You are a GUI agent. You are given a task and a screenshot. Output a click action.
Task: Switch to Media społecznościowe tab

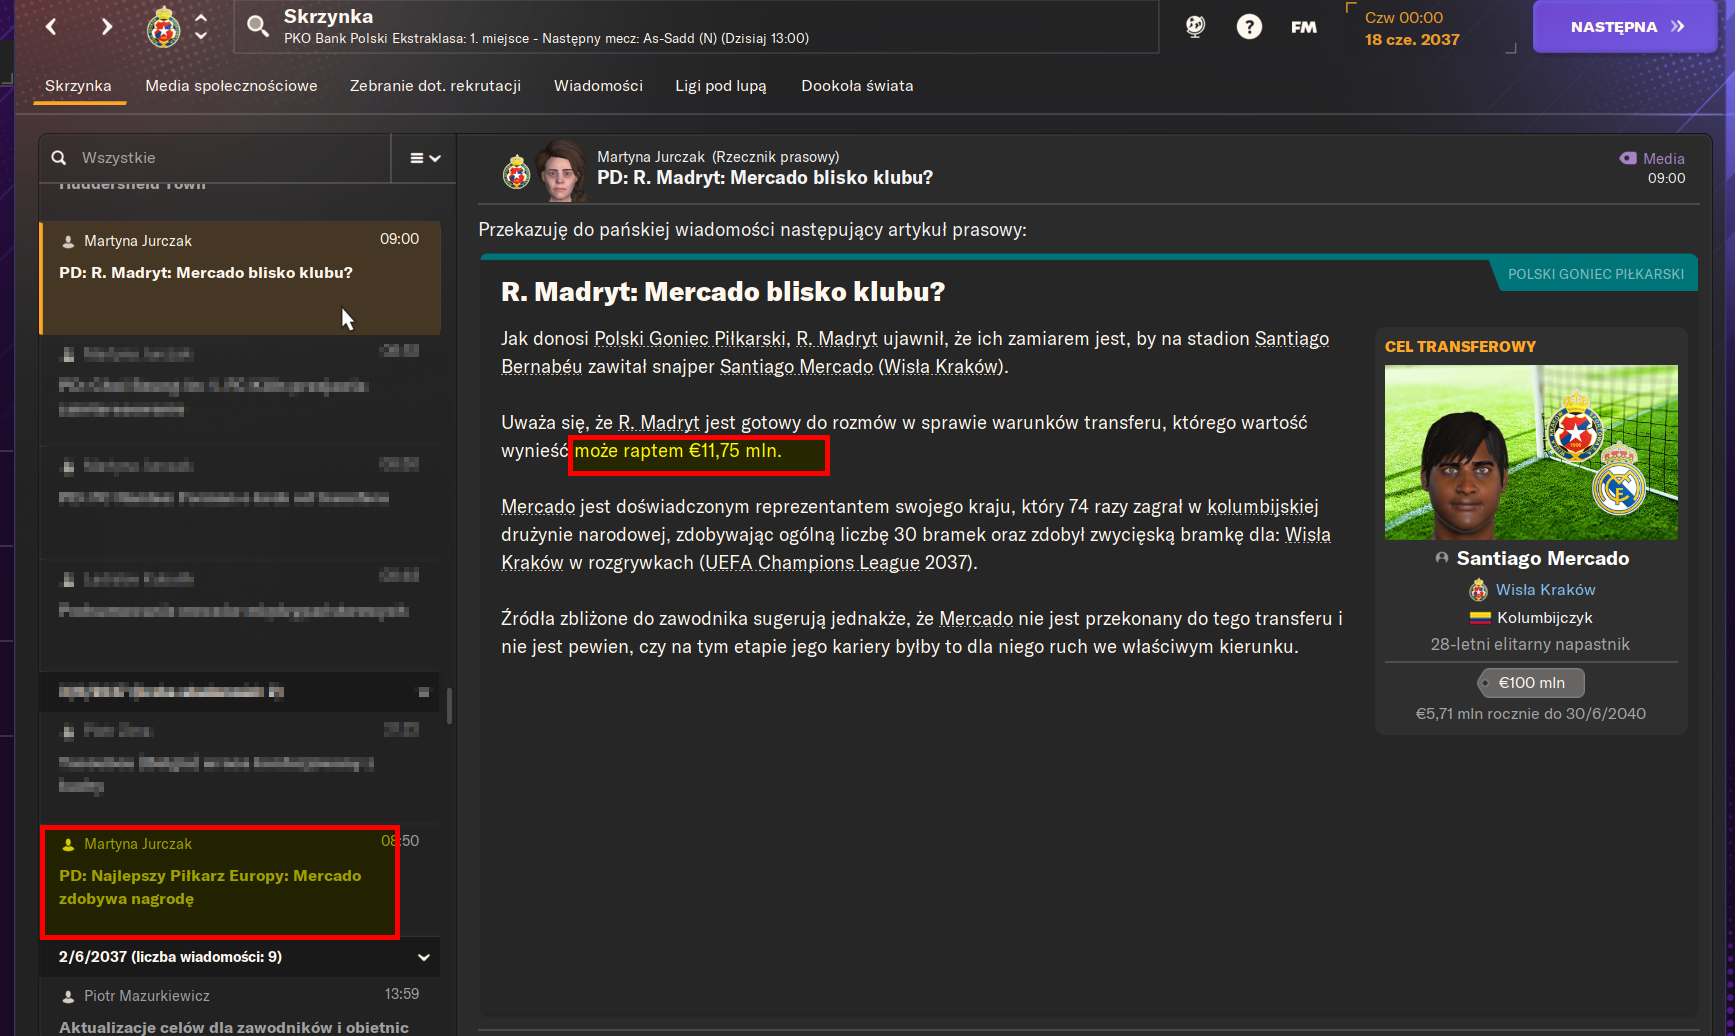click(231, 86)
